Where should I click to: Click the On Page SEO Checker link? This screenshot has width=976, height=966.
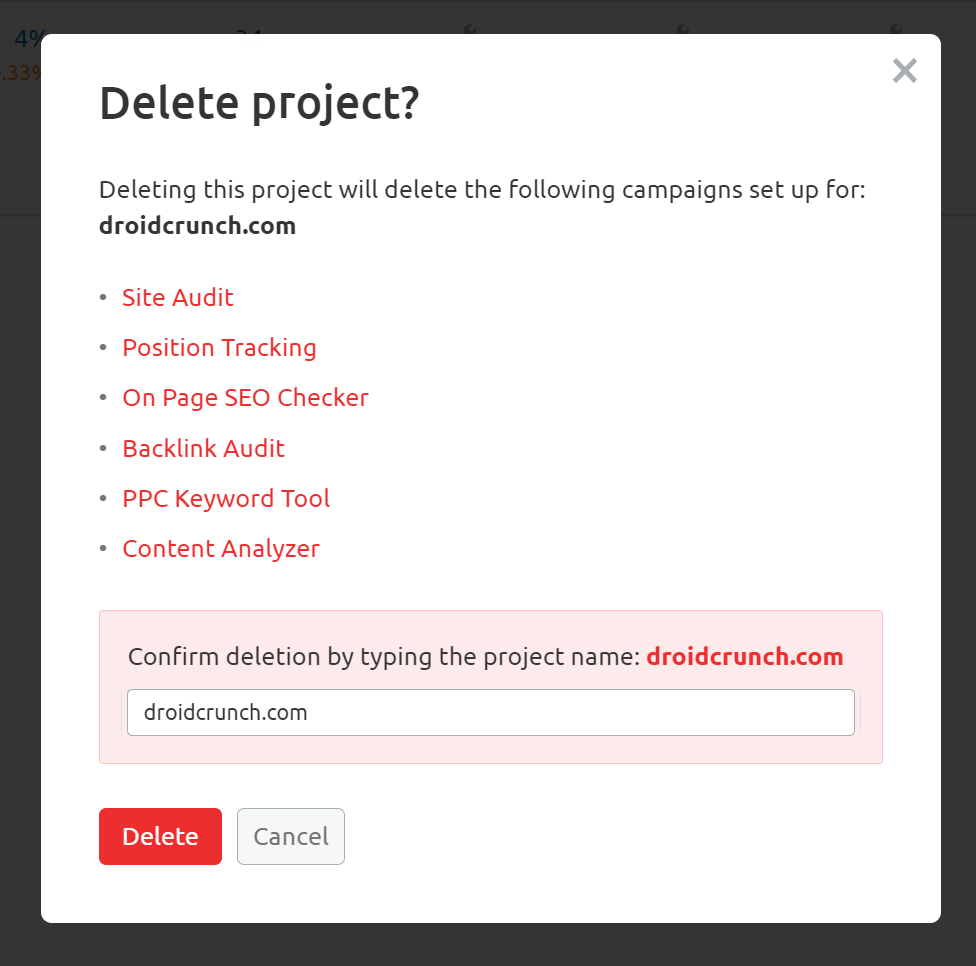tap(245, 398)
